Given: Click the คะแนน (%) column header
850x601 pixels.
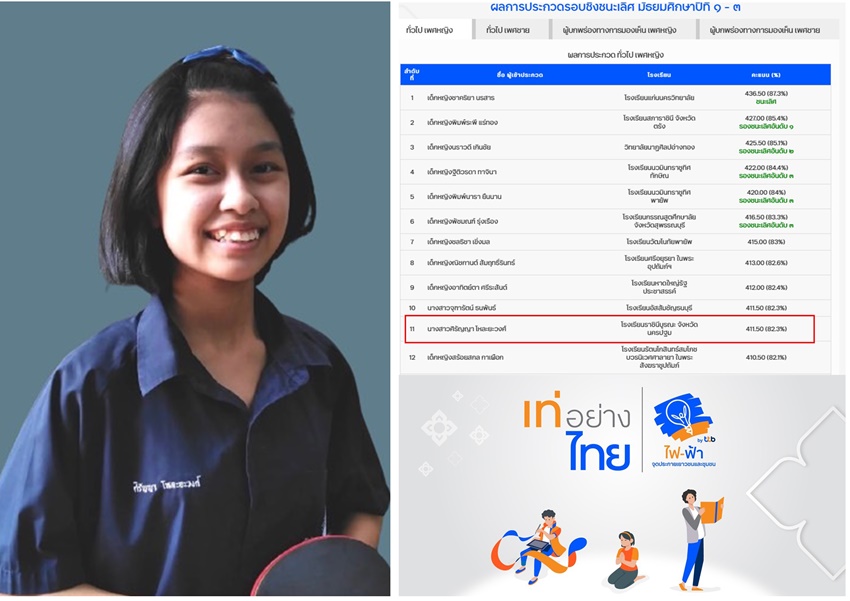Looking at the screenshot, I should pos(765,75).
